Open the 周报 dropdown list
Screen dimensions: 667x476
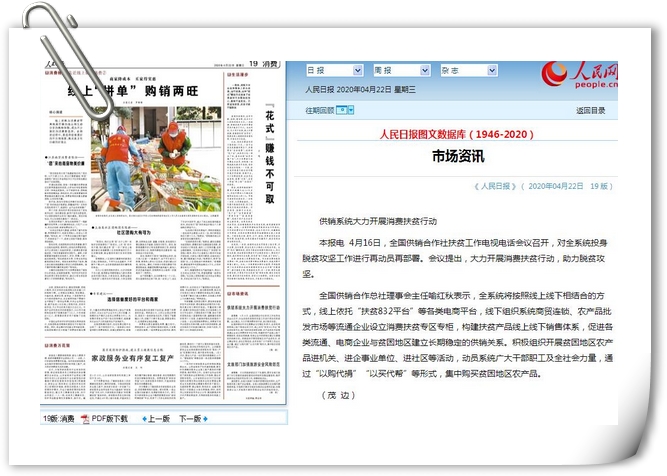point(402,70)
